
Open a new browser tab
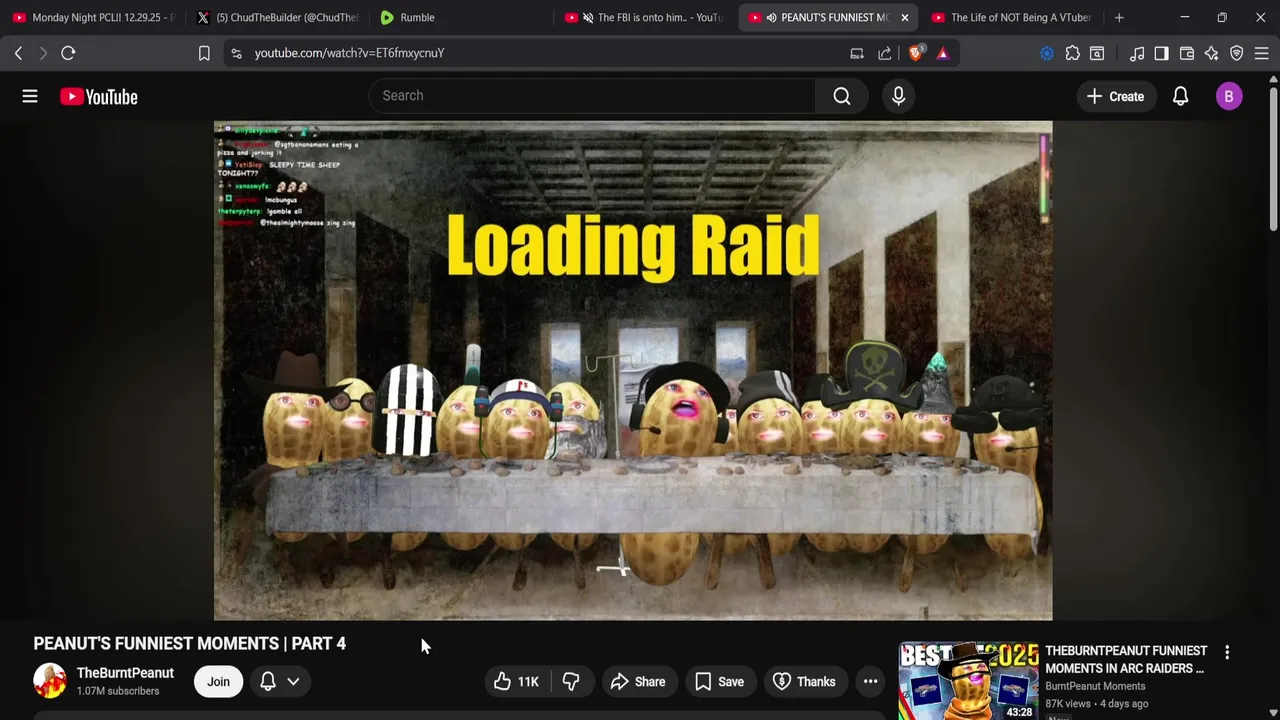[1119, 17]
